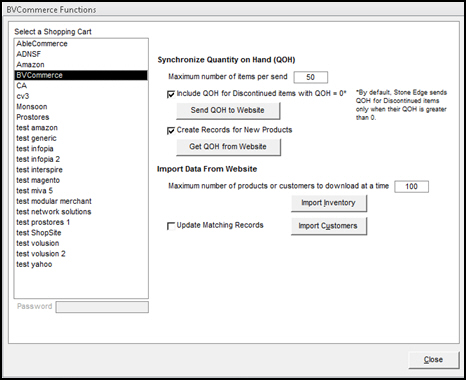The height and width of the screenshot is (380, 466).
Task: Select CA shopping cart
Action: pos(81,86)
